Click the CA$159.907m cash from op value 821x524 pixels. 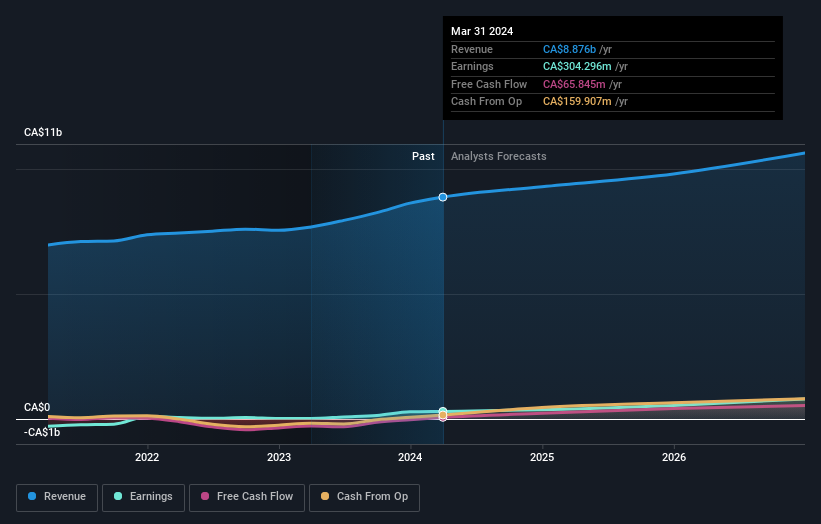577,102
